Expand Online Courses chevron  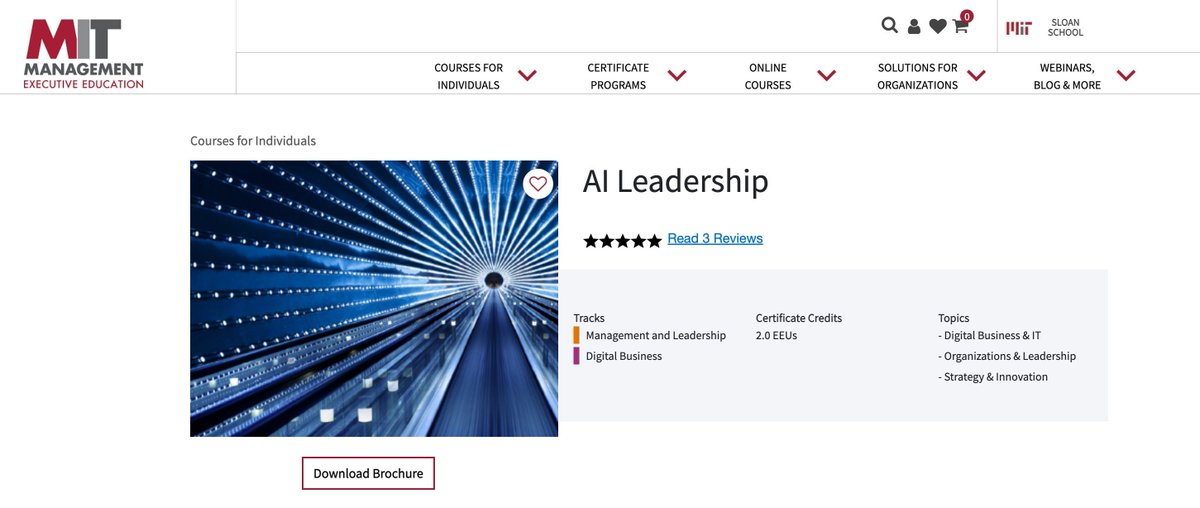(826, 75)
